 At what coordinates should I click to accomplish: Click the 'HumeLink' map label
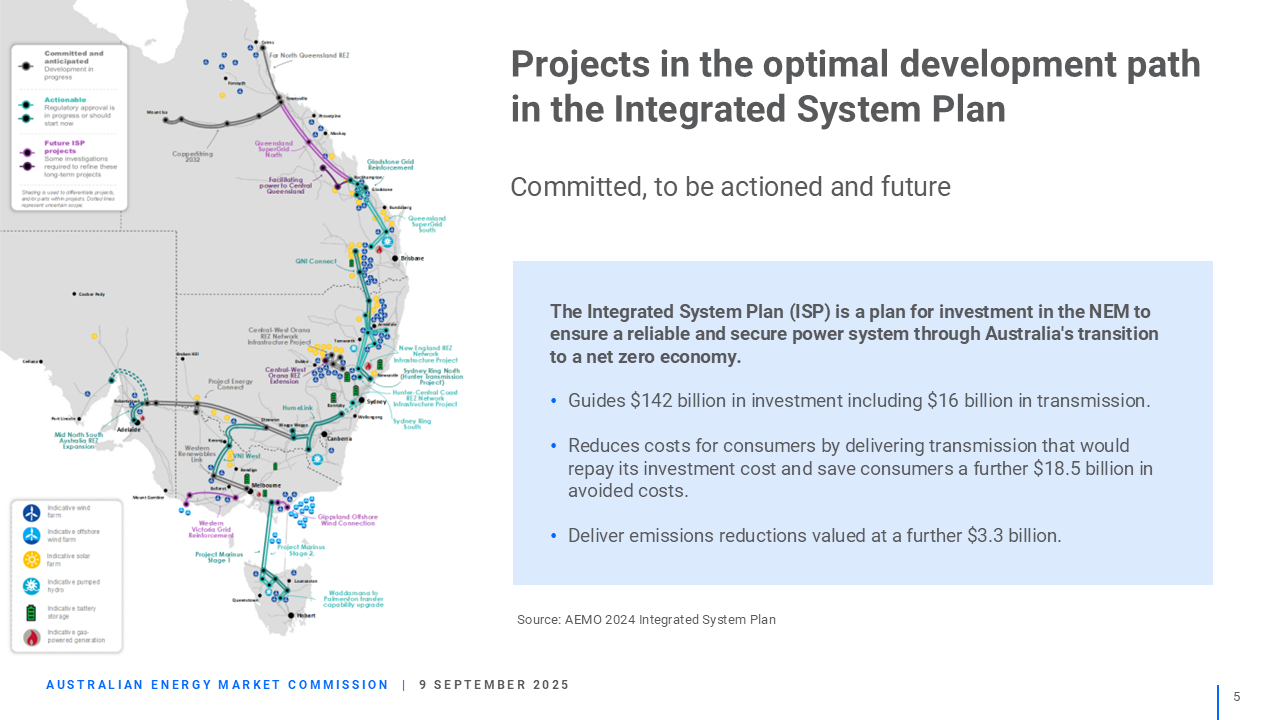coord(298,408)
